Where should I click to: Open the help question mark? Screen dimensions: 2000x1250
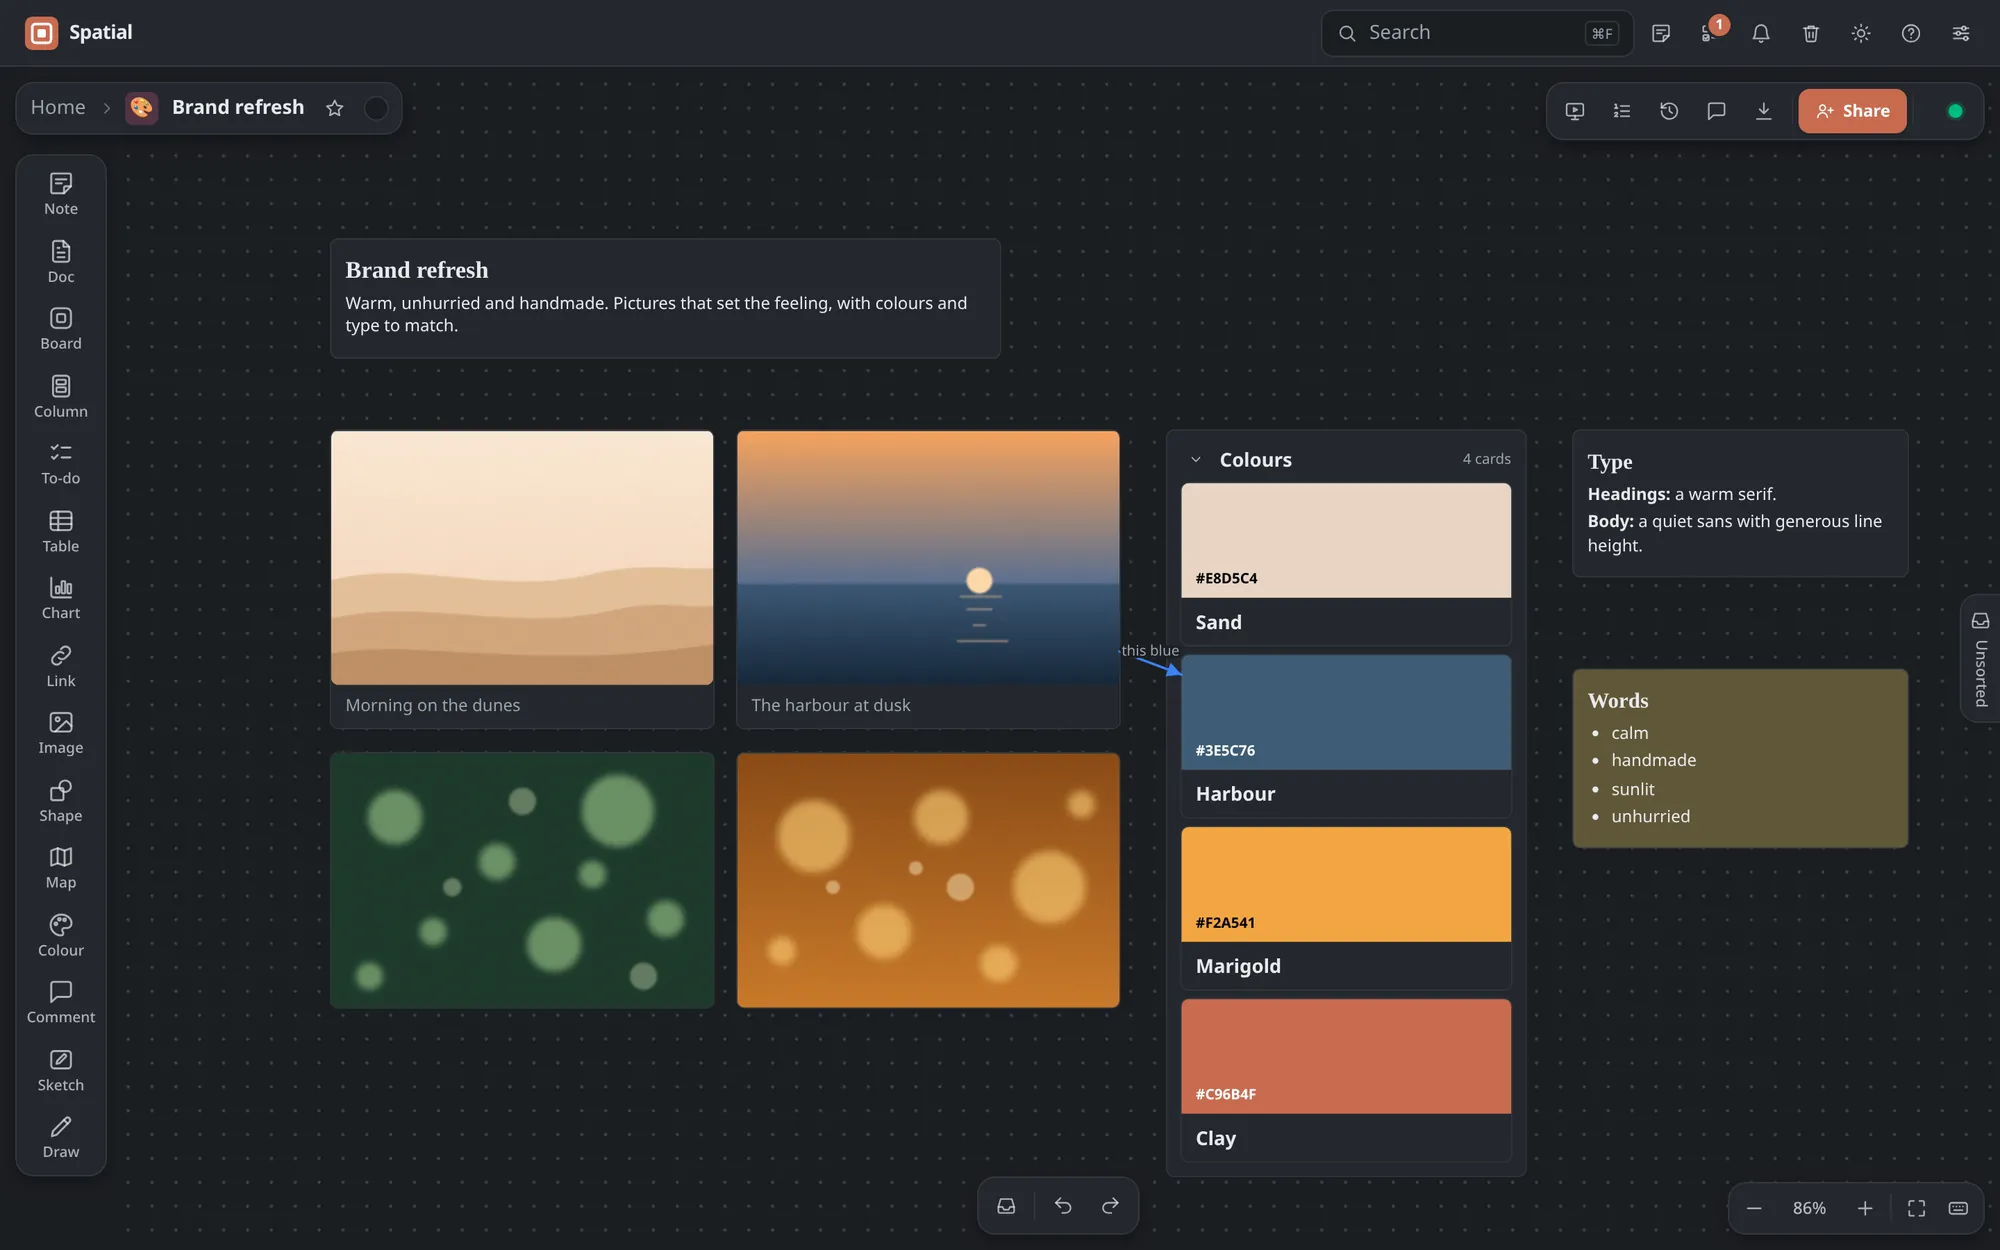tap(1911, 33)
